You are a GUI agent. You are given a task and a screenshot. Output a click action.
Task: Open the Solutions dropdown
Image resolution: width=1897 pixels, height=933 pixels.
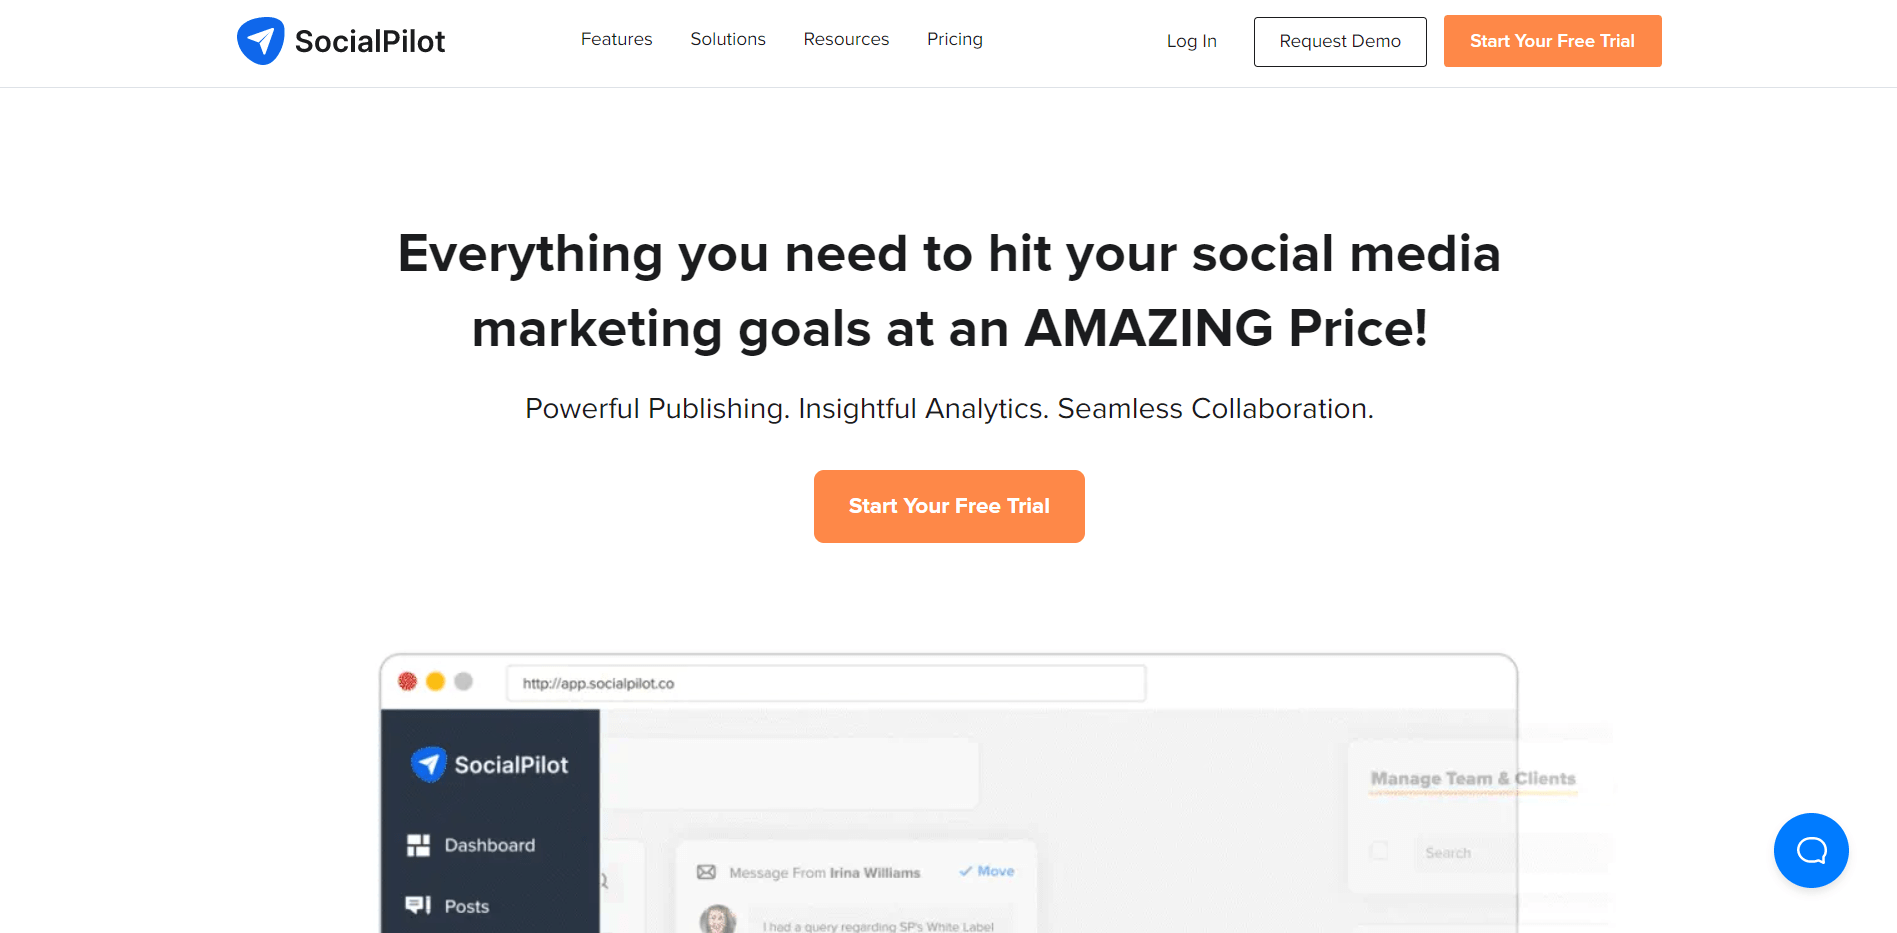pyautogui.click(x=727, y=39)
